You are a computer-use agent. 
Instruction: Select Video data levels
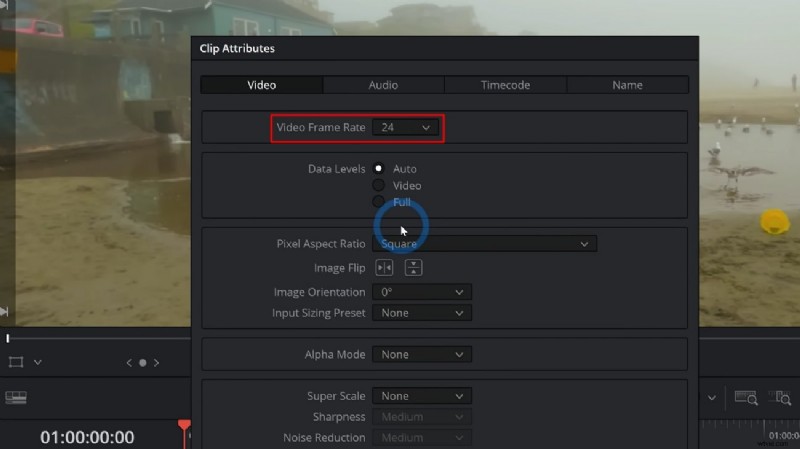click(379, 185)
